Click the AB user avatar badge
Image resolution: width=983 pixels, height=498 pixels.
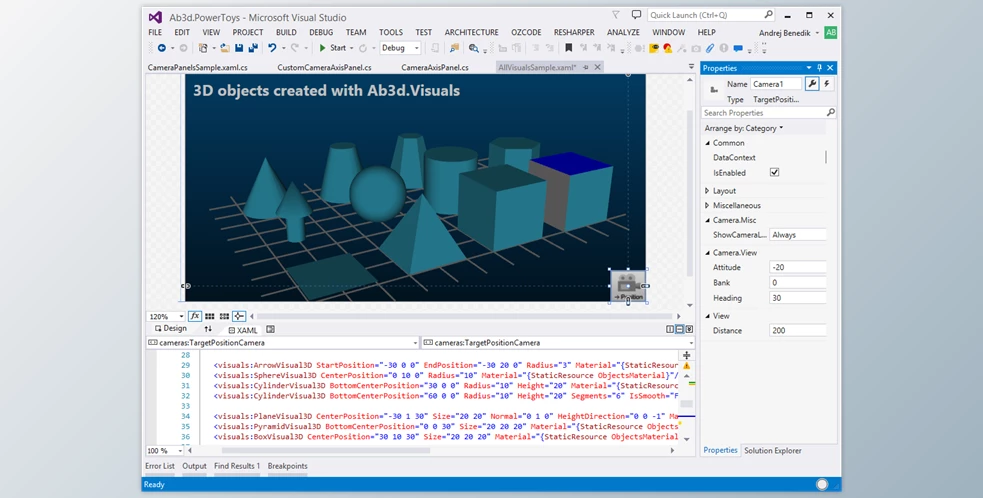coord(831,33)
